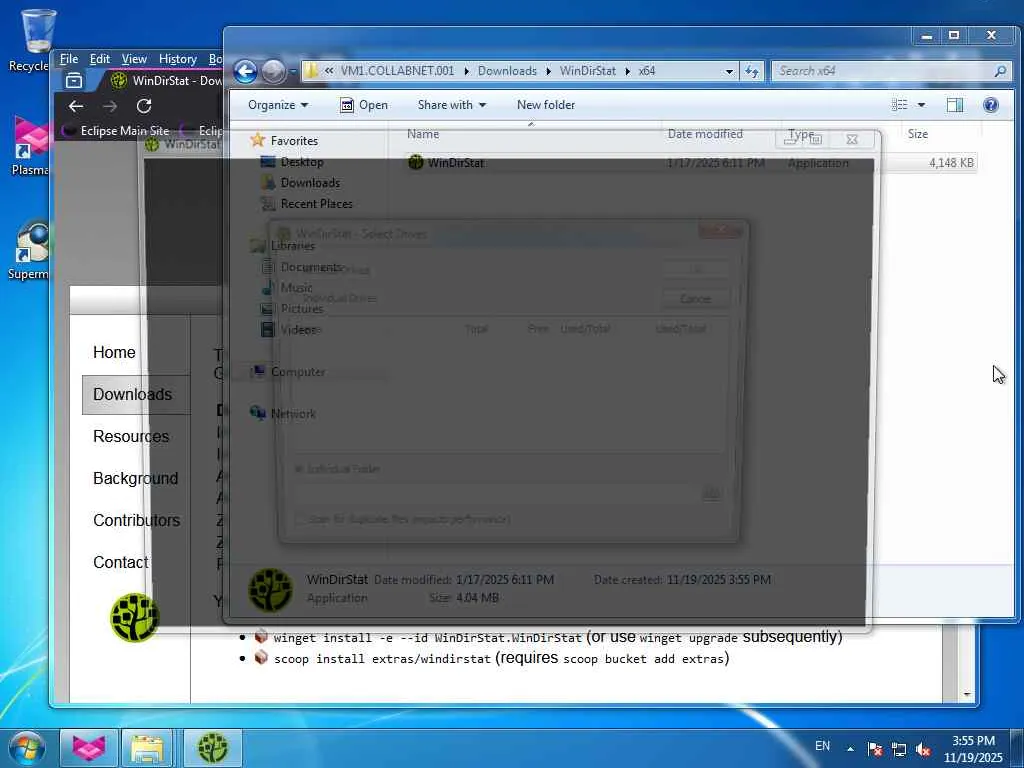Click the EN language indicator
This screenshot has width=1024, height=768.
point(822,746)
